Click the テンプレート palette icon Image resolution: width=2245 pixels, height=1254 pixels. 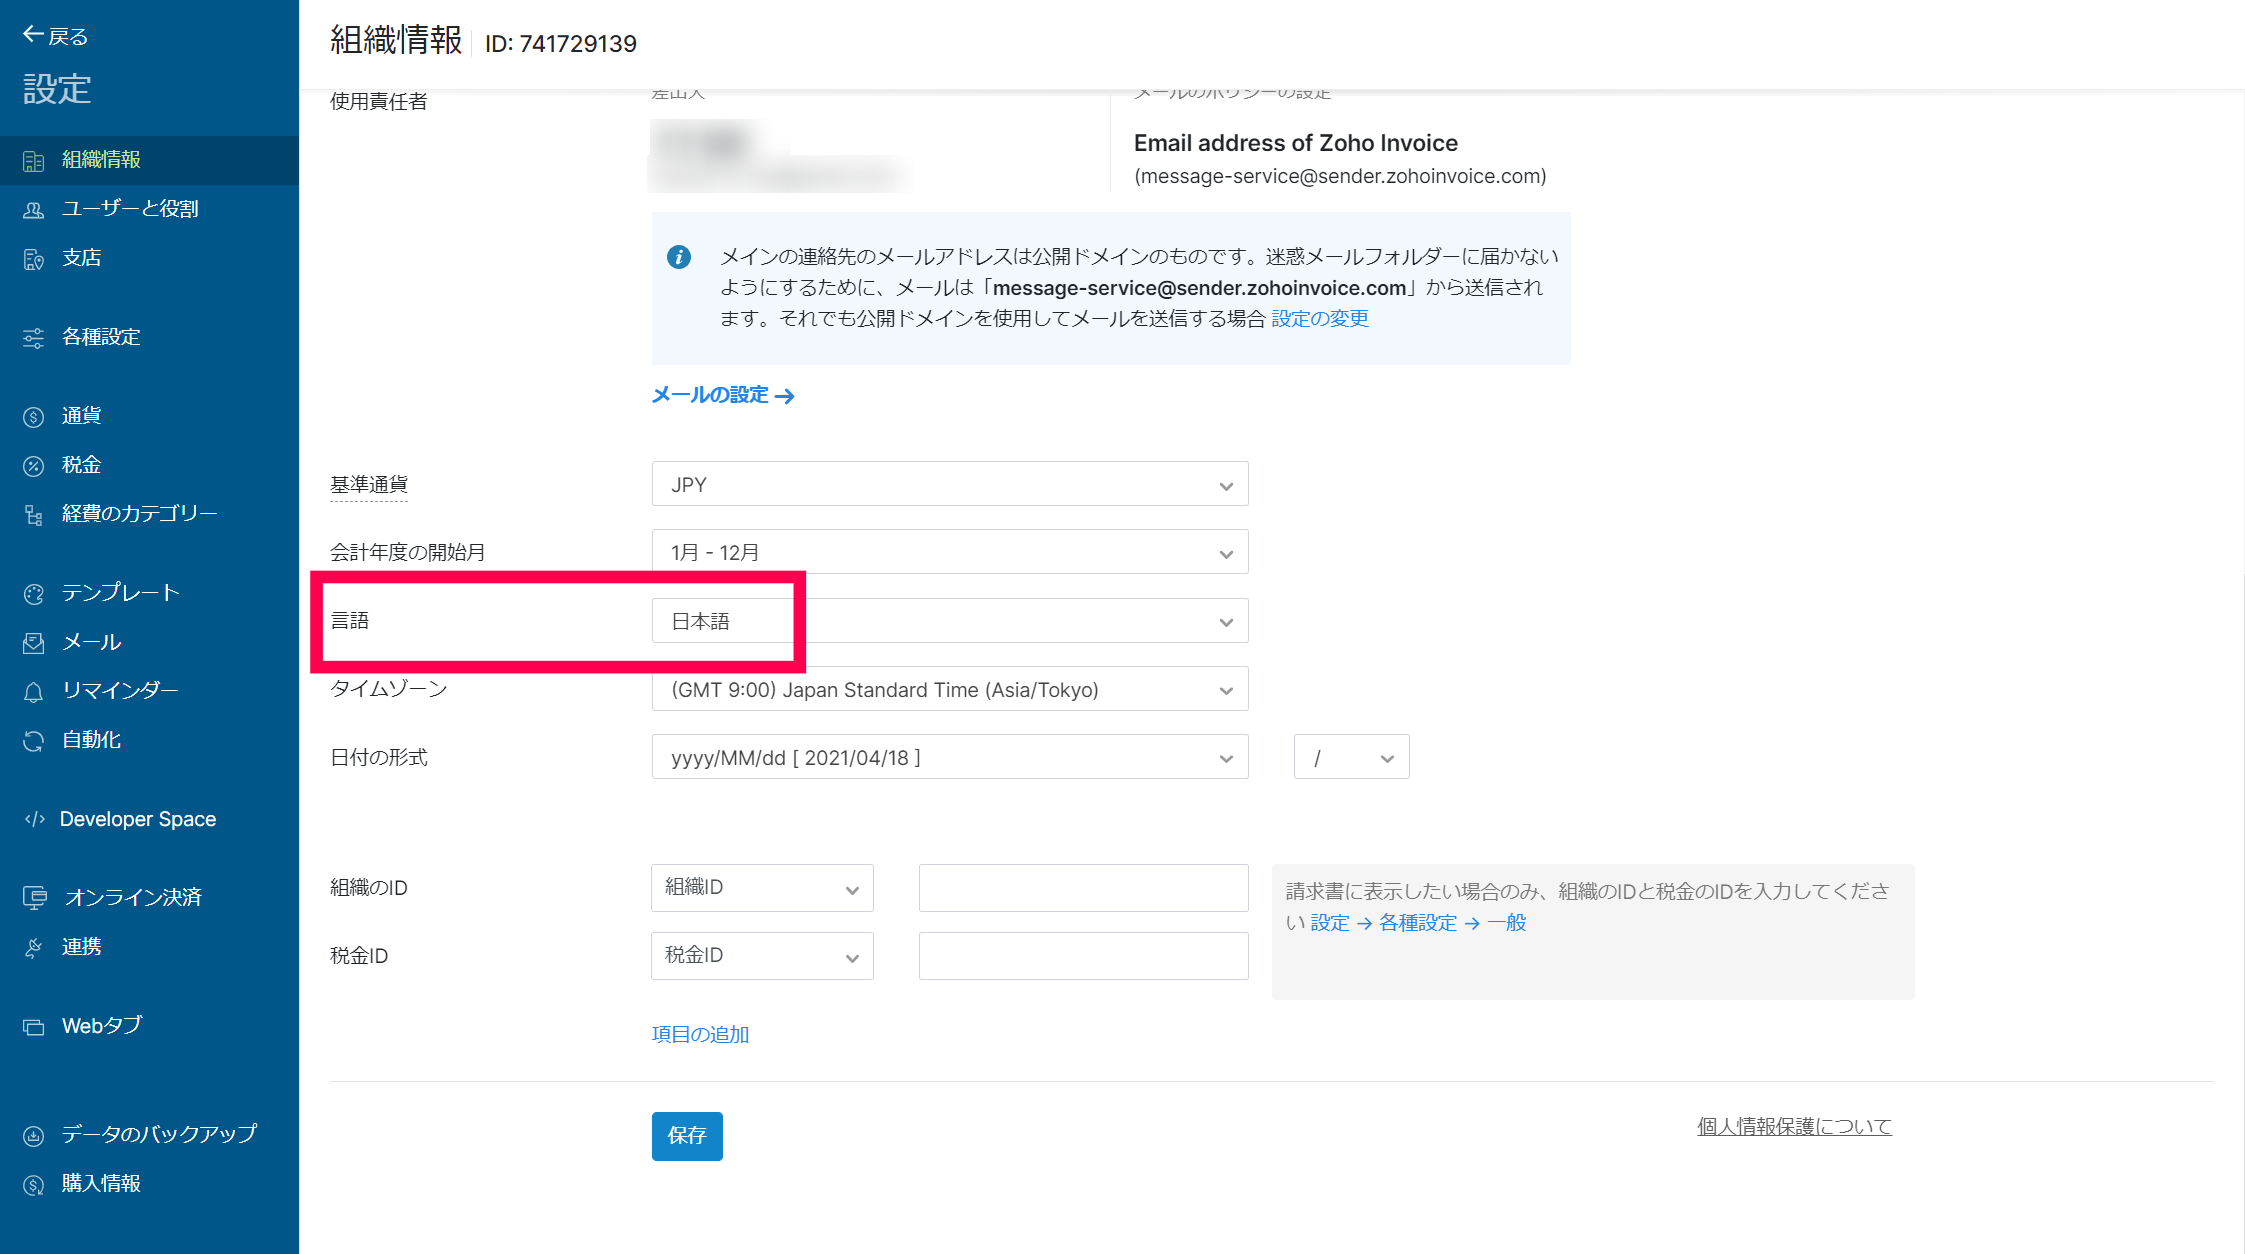click(33, 594)
